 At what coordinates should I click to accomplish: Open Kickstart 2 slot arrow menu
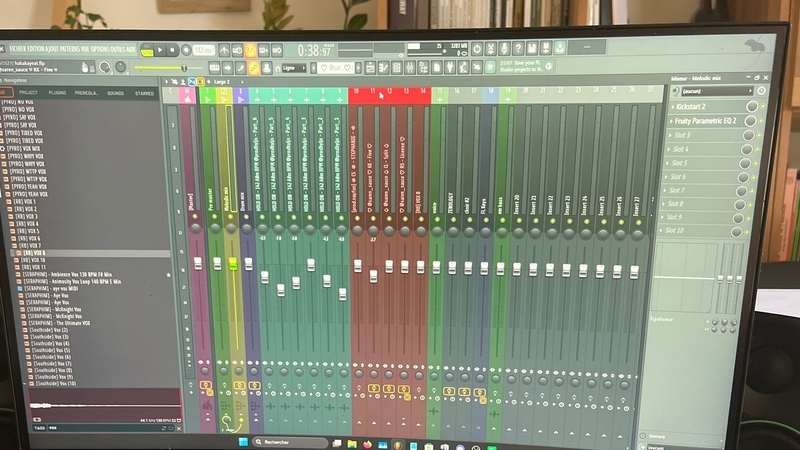tap(673, 107)
